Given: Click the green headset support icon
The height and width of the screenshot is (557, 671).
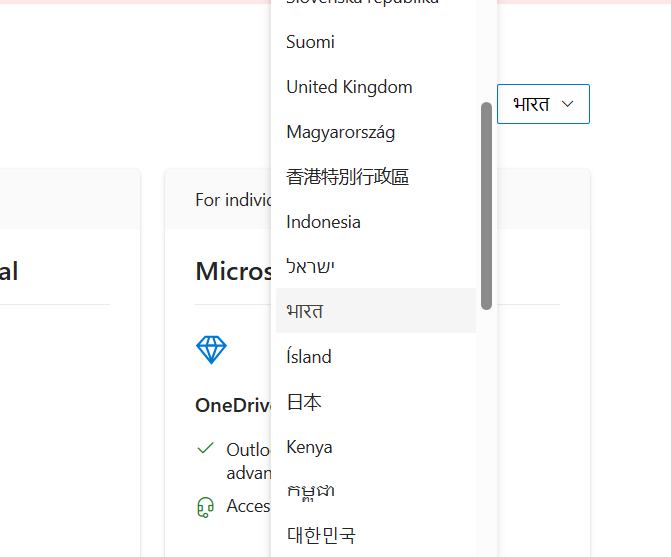Looking at the screenshot, I should [x=205, y=507].
